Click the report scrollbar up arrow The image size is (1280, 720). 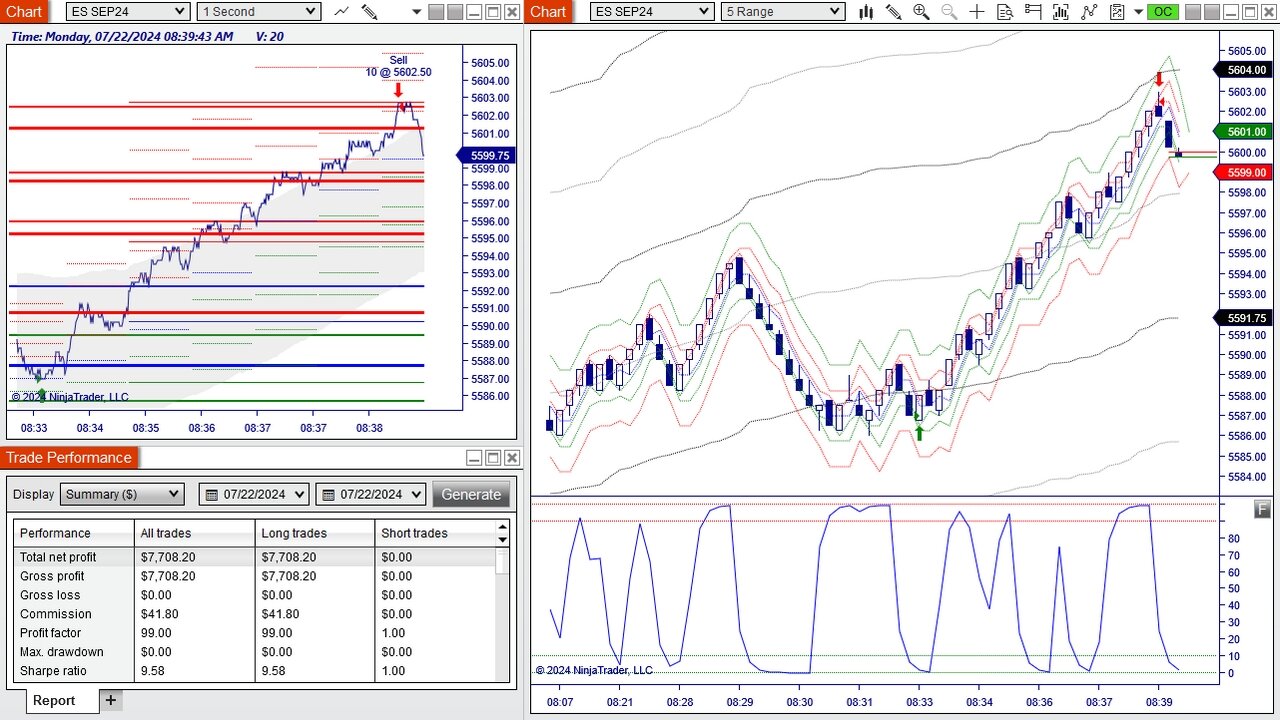503,527
